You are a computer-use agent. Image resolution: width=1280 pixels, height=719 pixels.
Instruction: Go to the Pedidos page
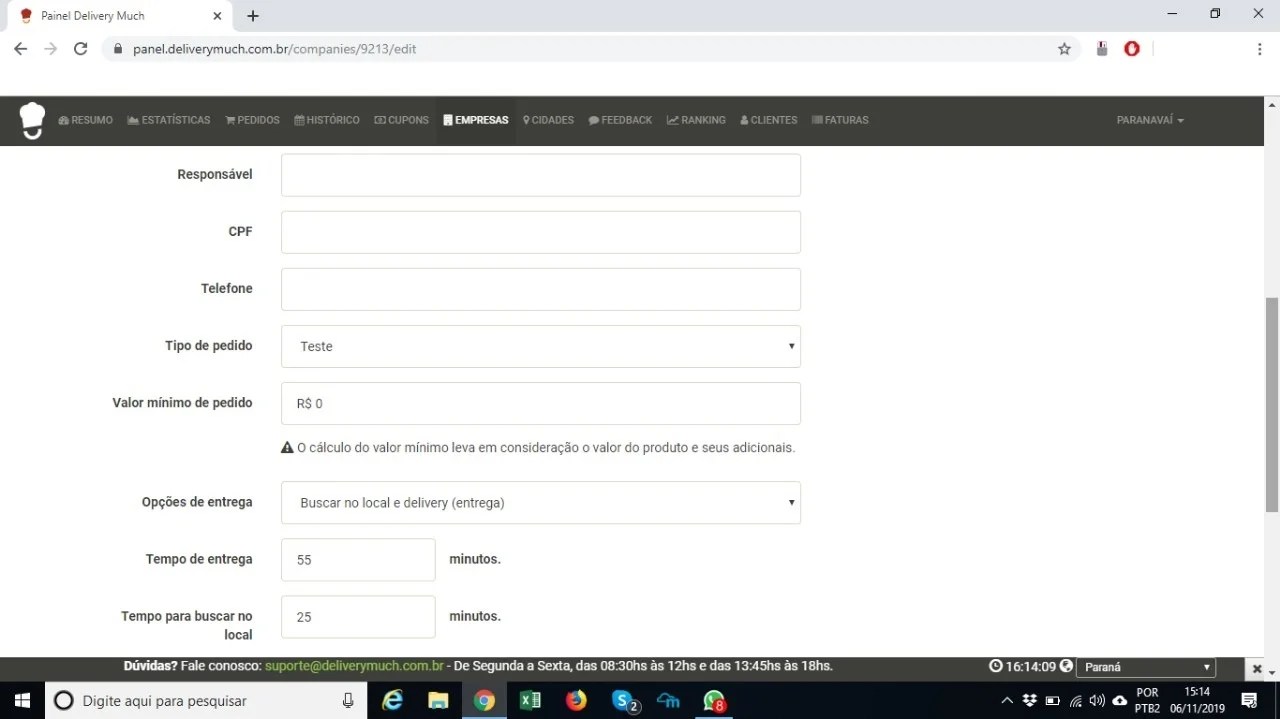pyautogui.click(x=252, y=120)
